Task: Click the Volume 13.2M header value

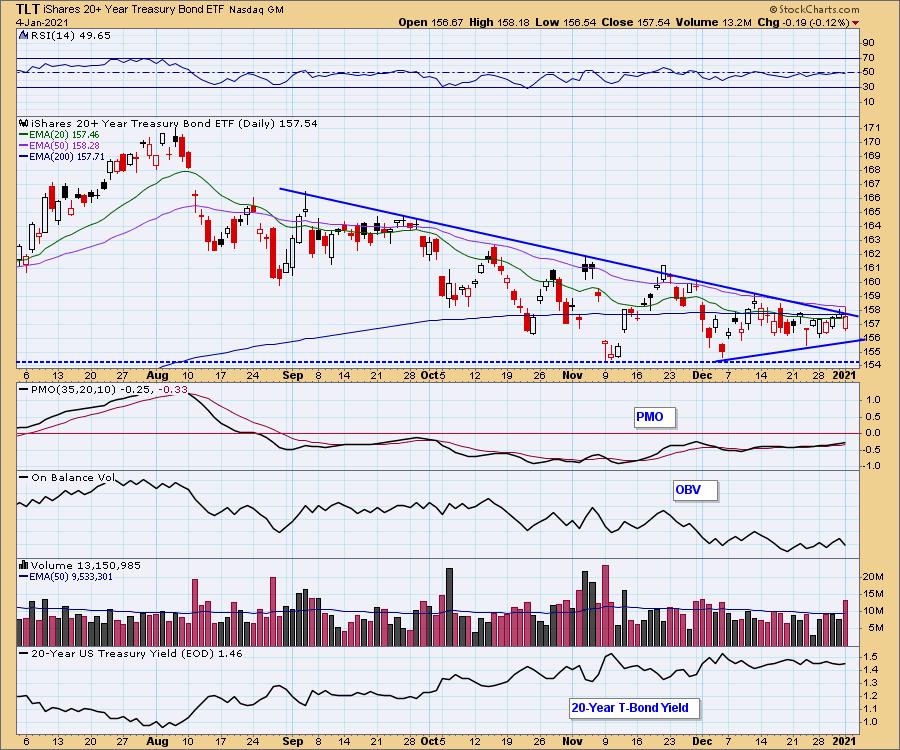Action: click(x=713, y=22)
